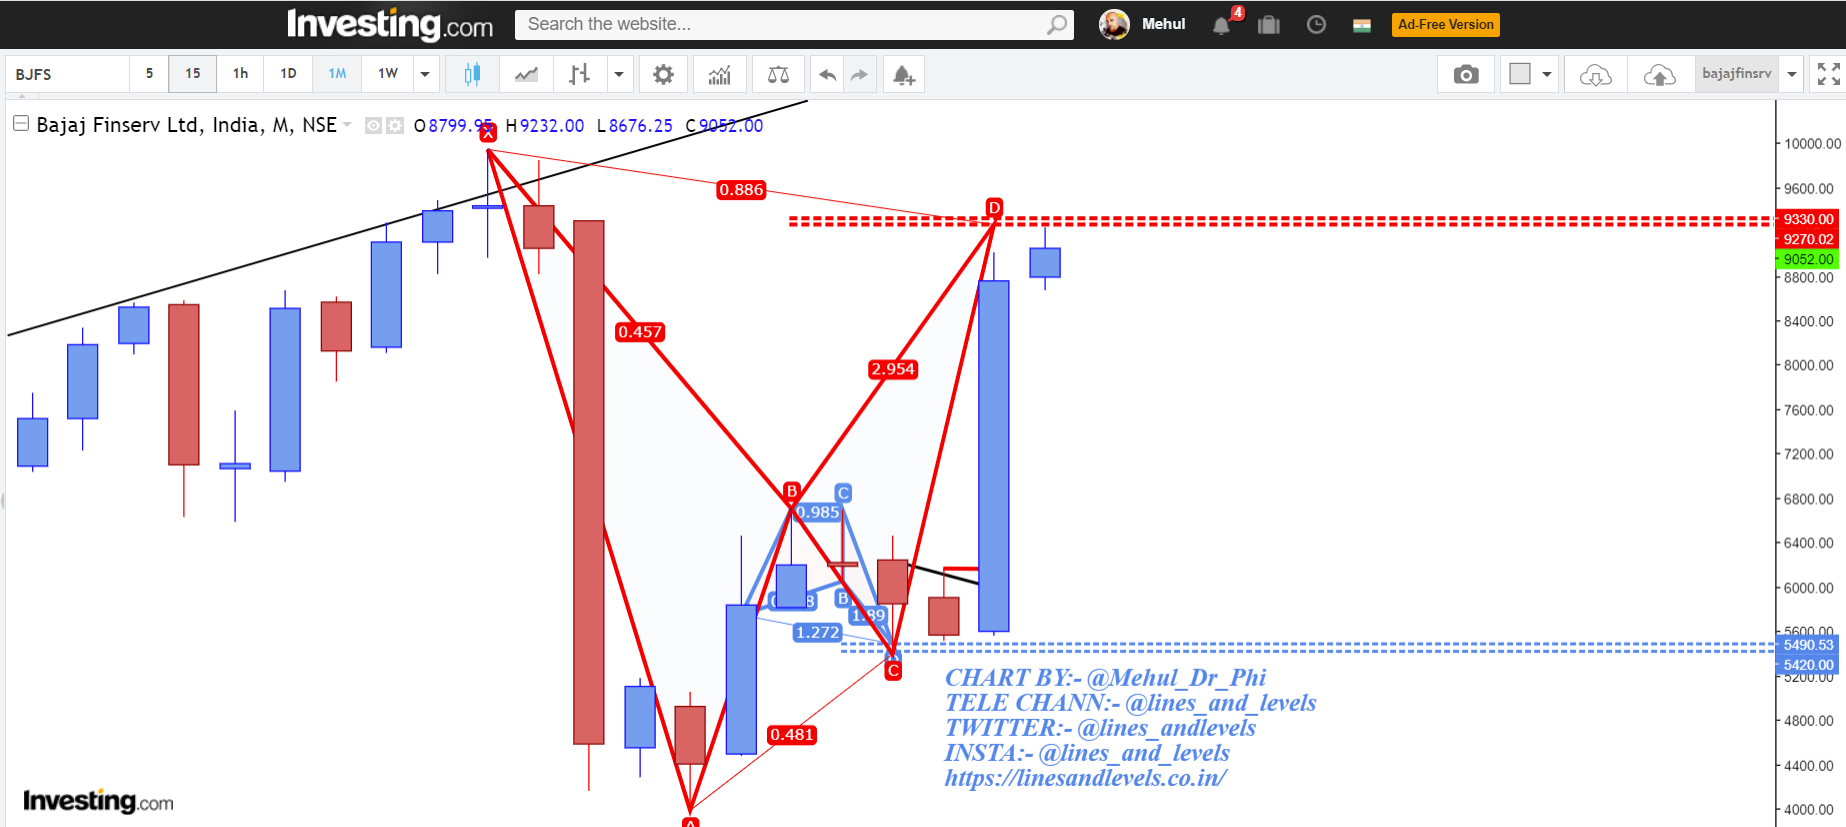
Task: Collapse the Bajaj Finserv legend
Action: tap(20, 124)
